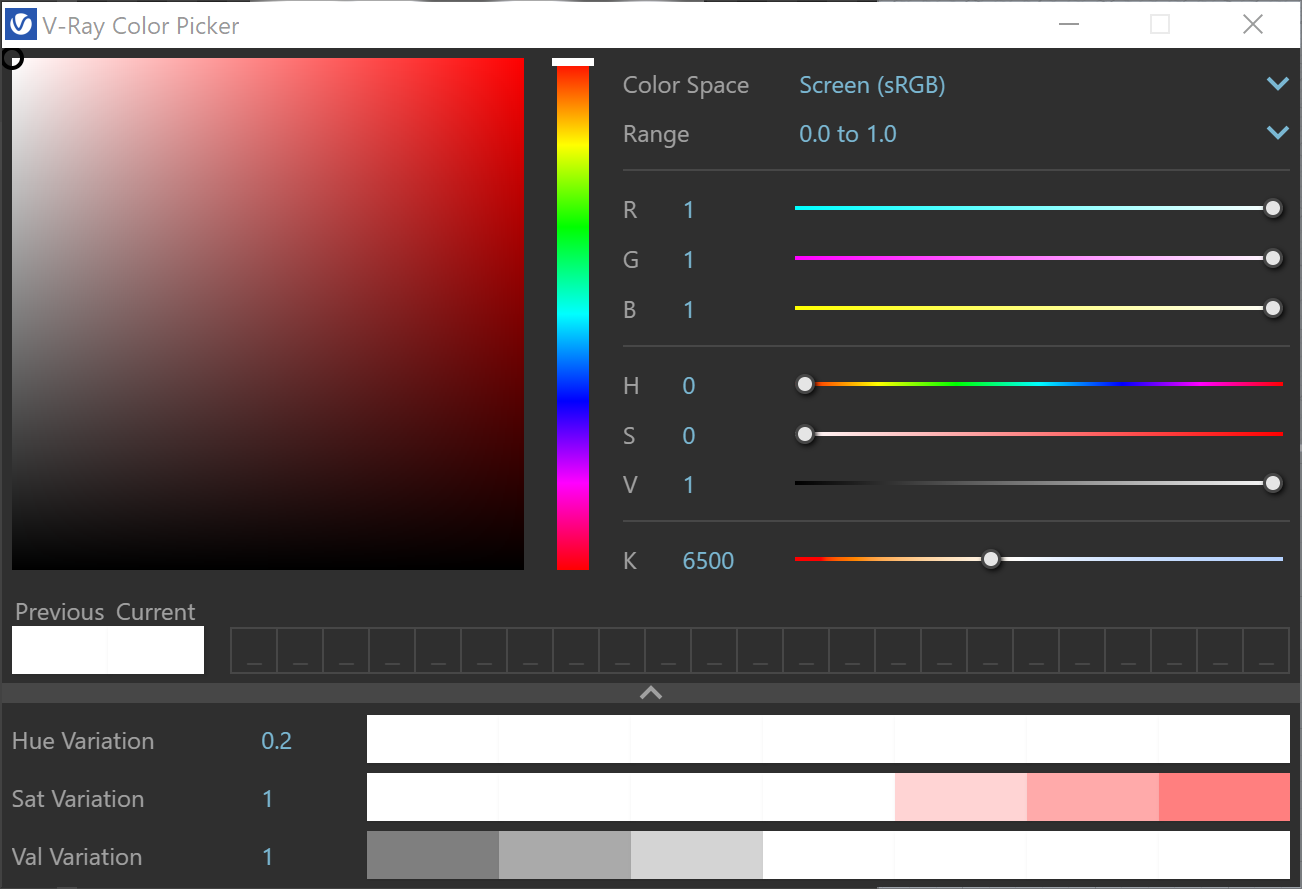Click the Val Variation value field
Screen dimensions: 1302x889
[x=268, y=857]
